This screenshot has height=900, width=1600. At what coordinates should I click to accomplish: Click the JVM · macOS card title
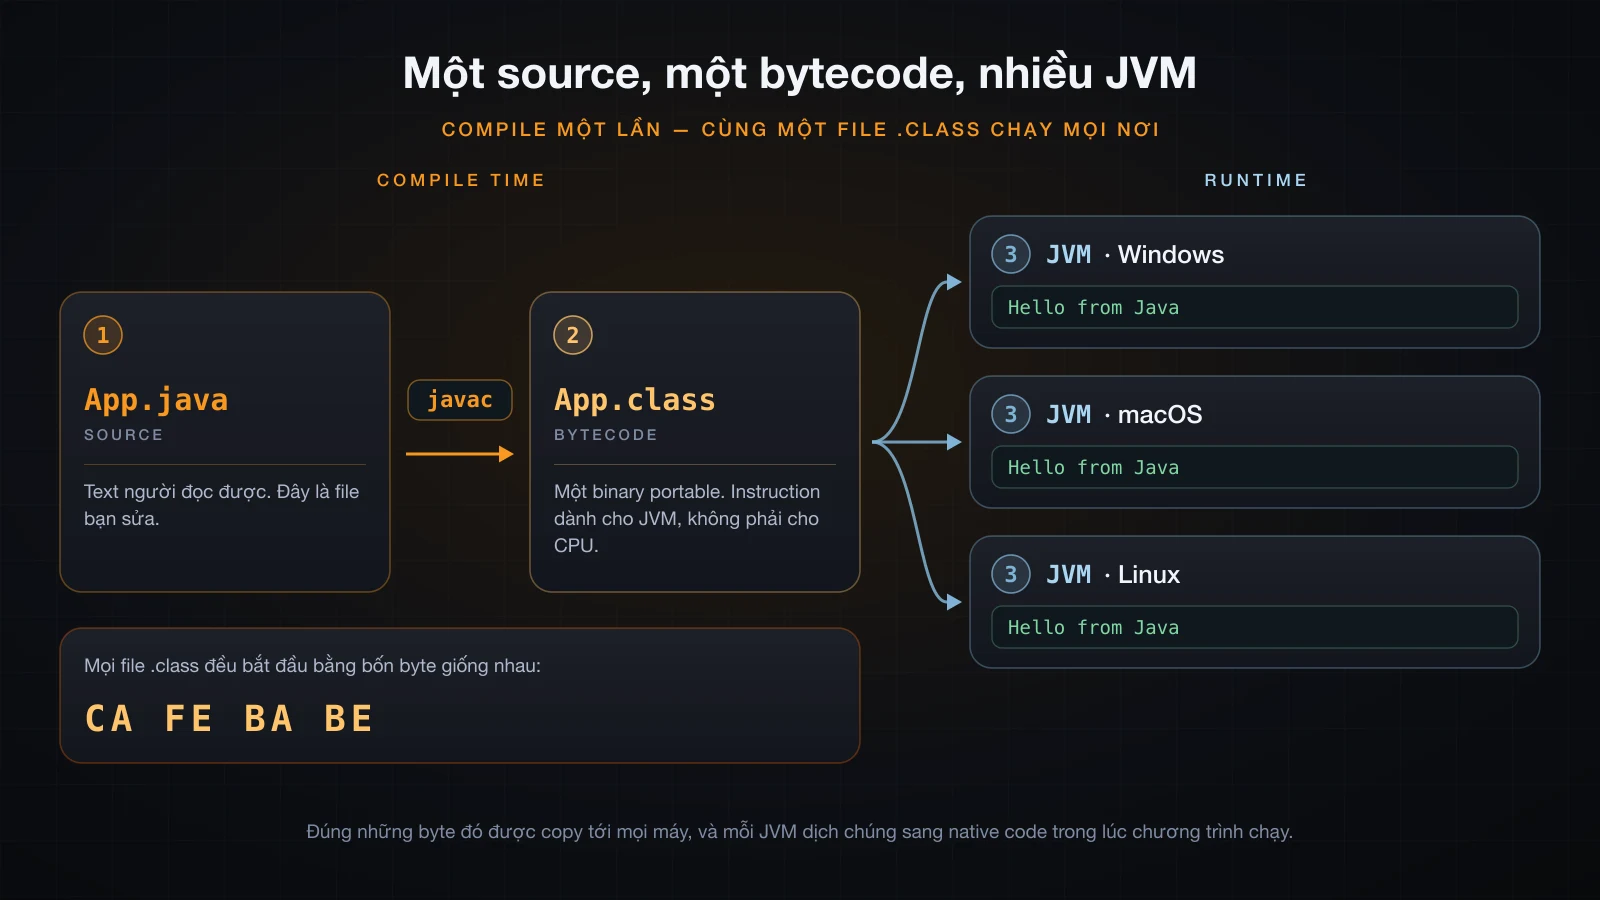[1124, 414]
